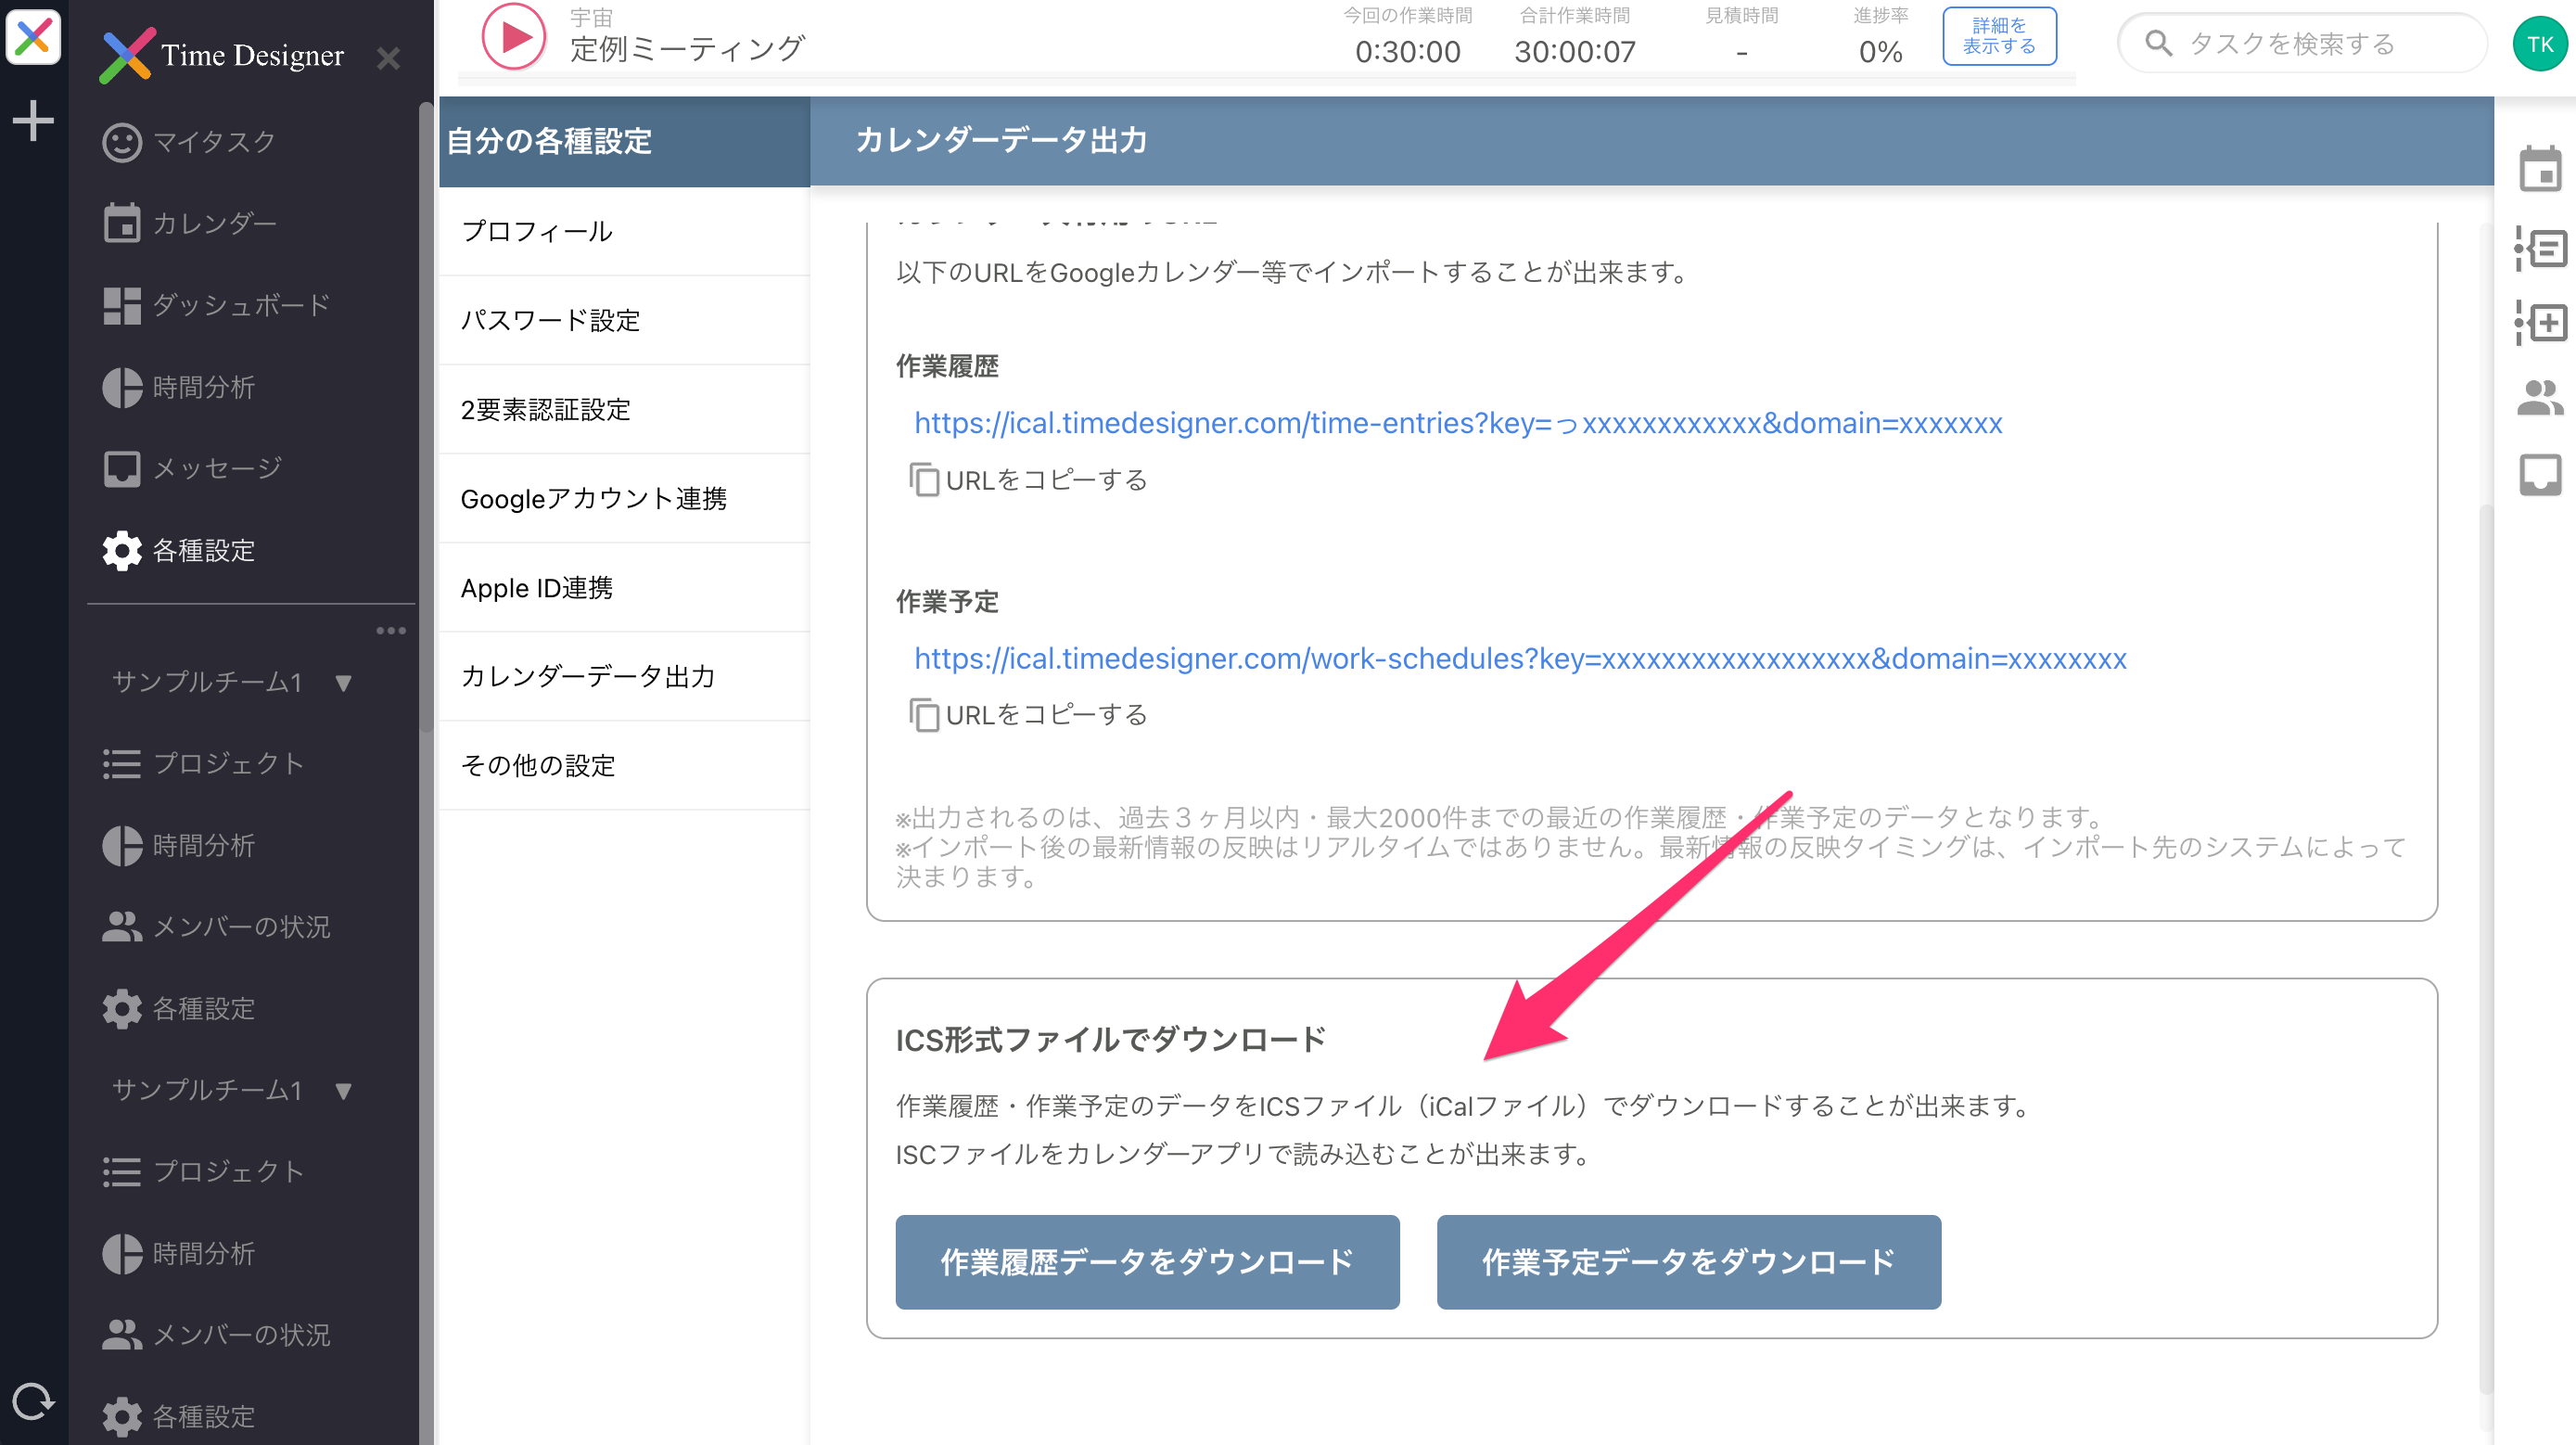The width and height of the screenshot is (2576, 1445).
Task: Expand the lower サンプルチーム1 dropdown
Action: click(345, 1091)
